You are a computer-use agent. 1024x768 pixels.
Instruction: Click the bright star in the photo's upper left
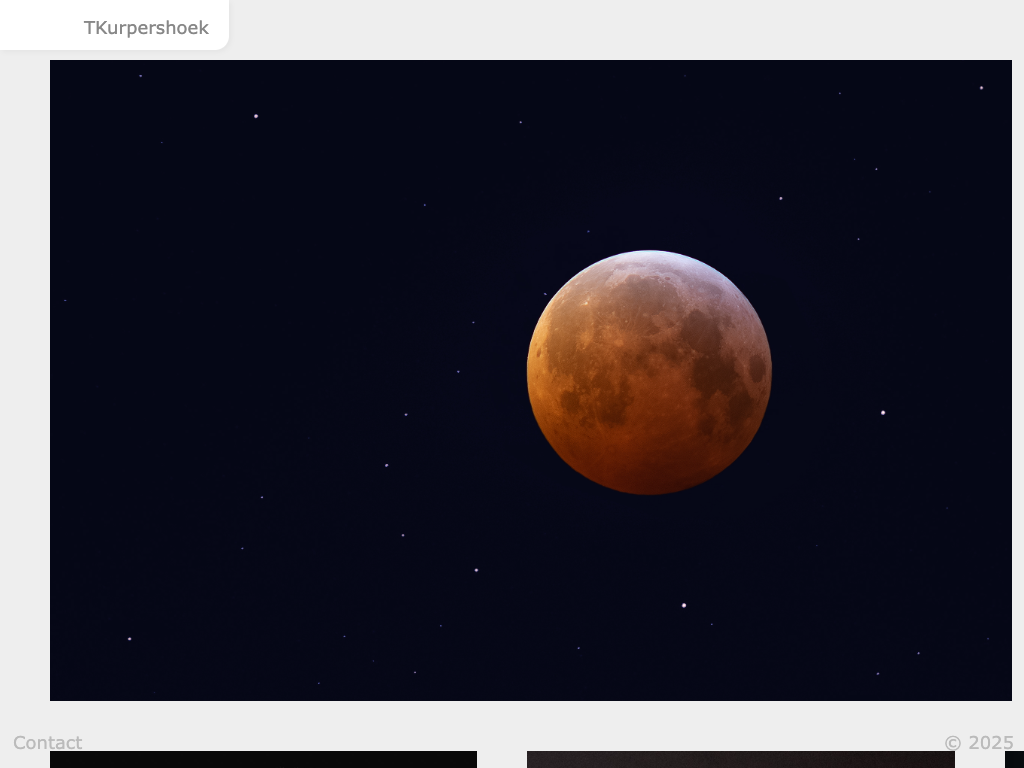tap(256, 116)
